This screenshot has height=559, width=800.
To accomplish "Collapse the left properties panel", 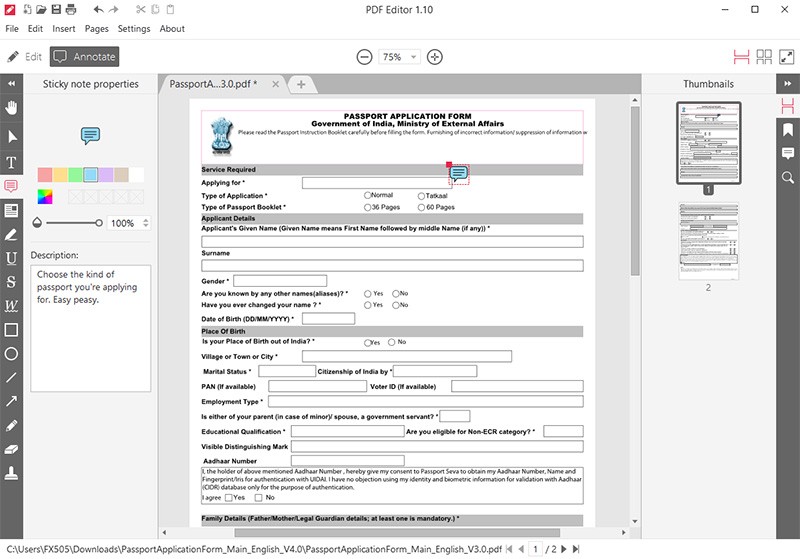I will (x=11, y=83).
